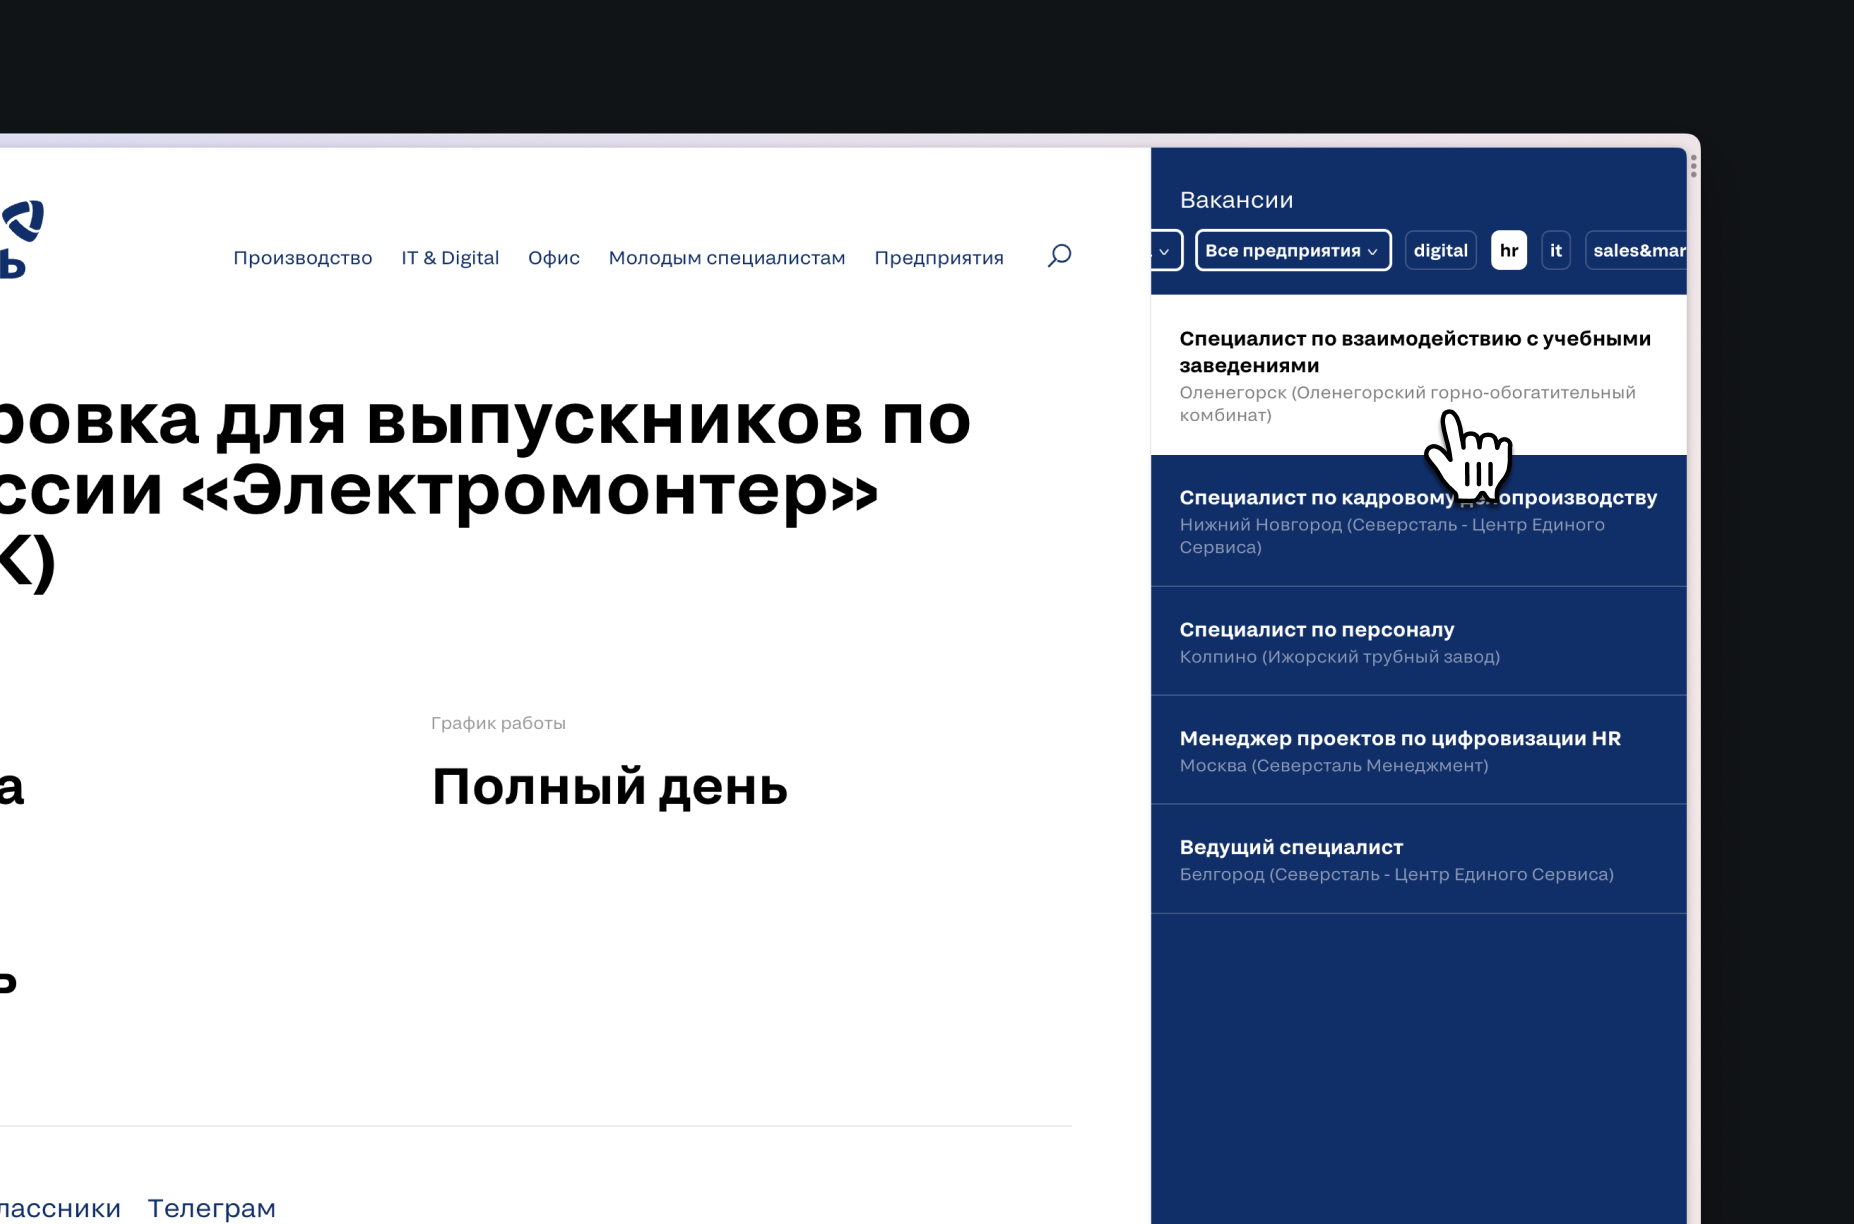Open 'Производство' in the navigation menu

pyautogui.click(x=302, y=258)
